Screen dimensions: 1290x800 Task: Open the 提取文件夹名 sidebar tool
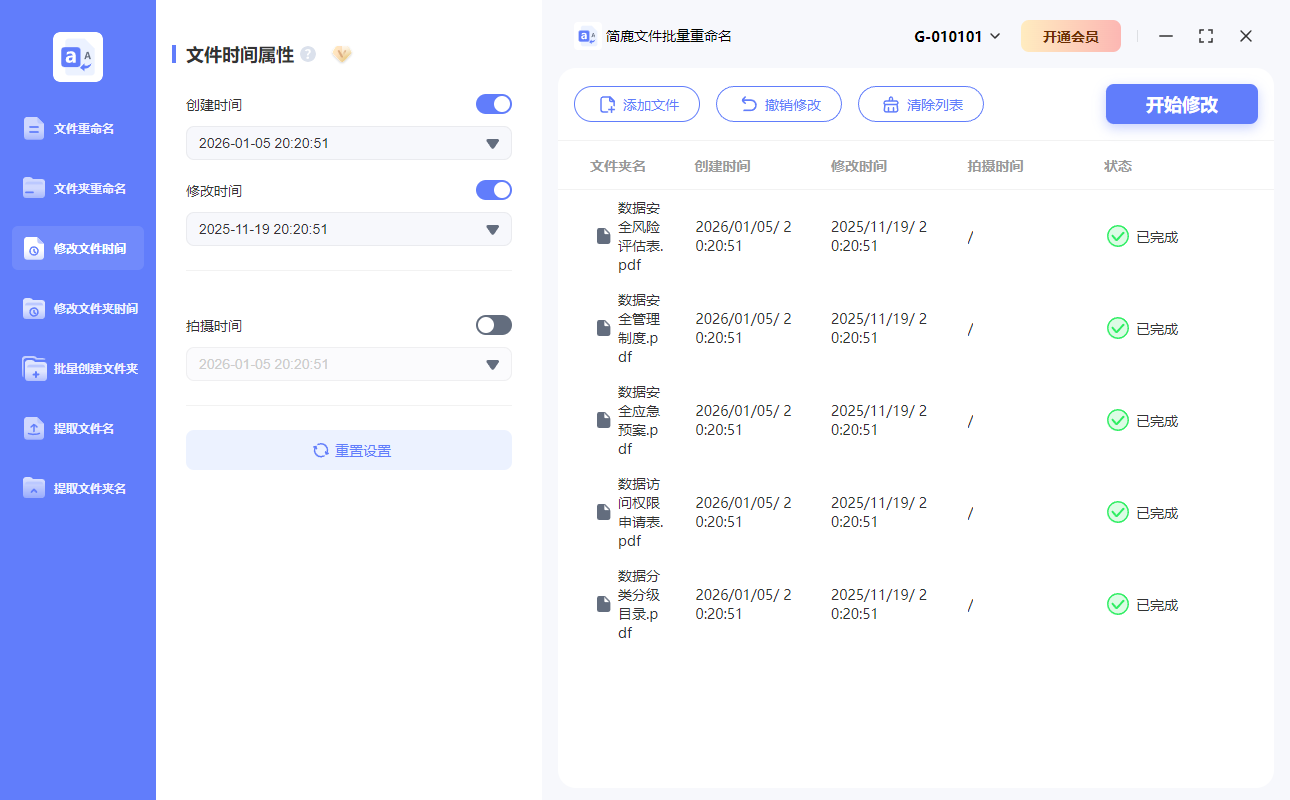[78, 488]
